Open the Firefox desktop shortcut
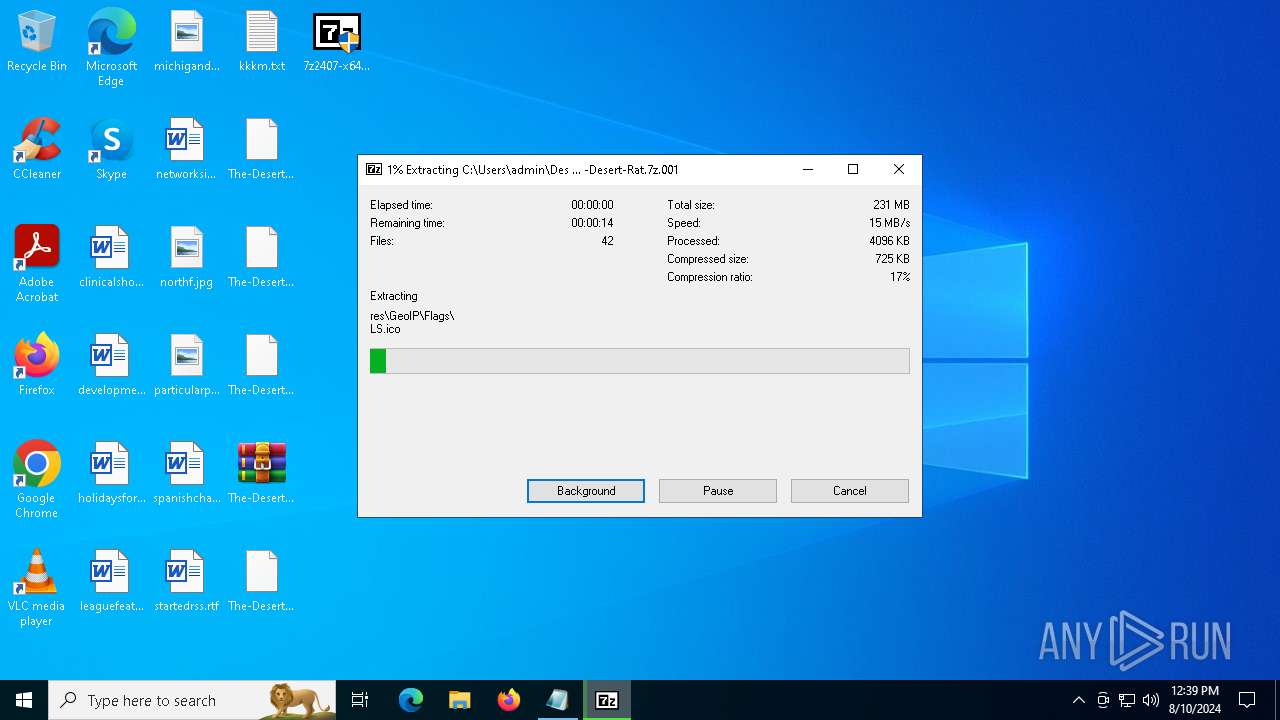Image resolution: width=1280 pixels, height=720 pixels. [37, 366]
